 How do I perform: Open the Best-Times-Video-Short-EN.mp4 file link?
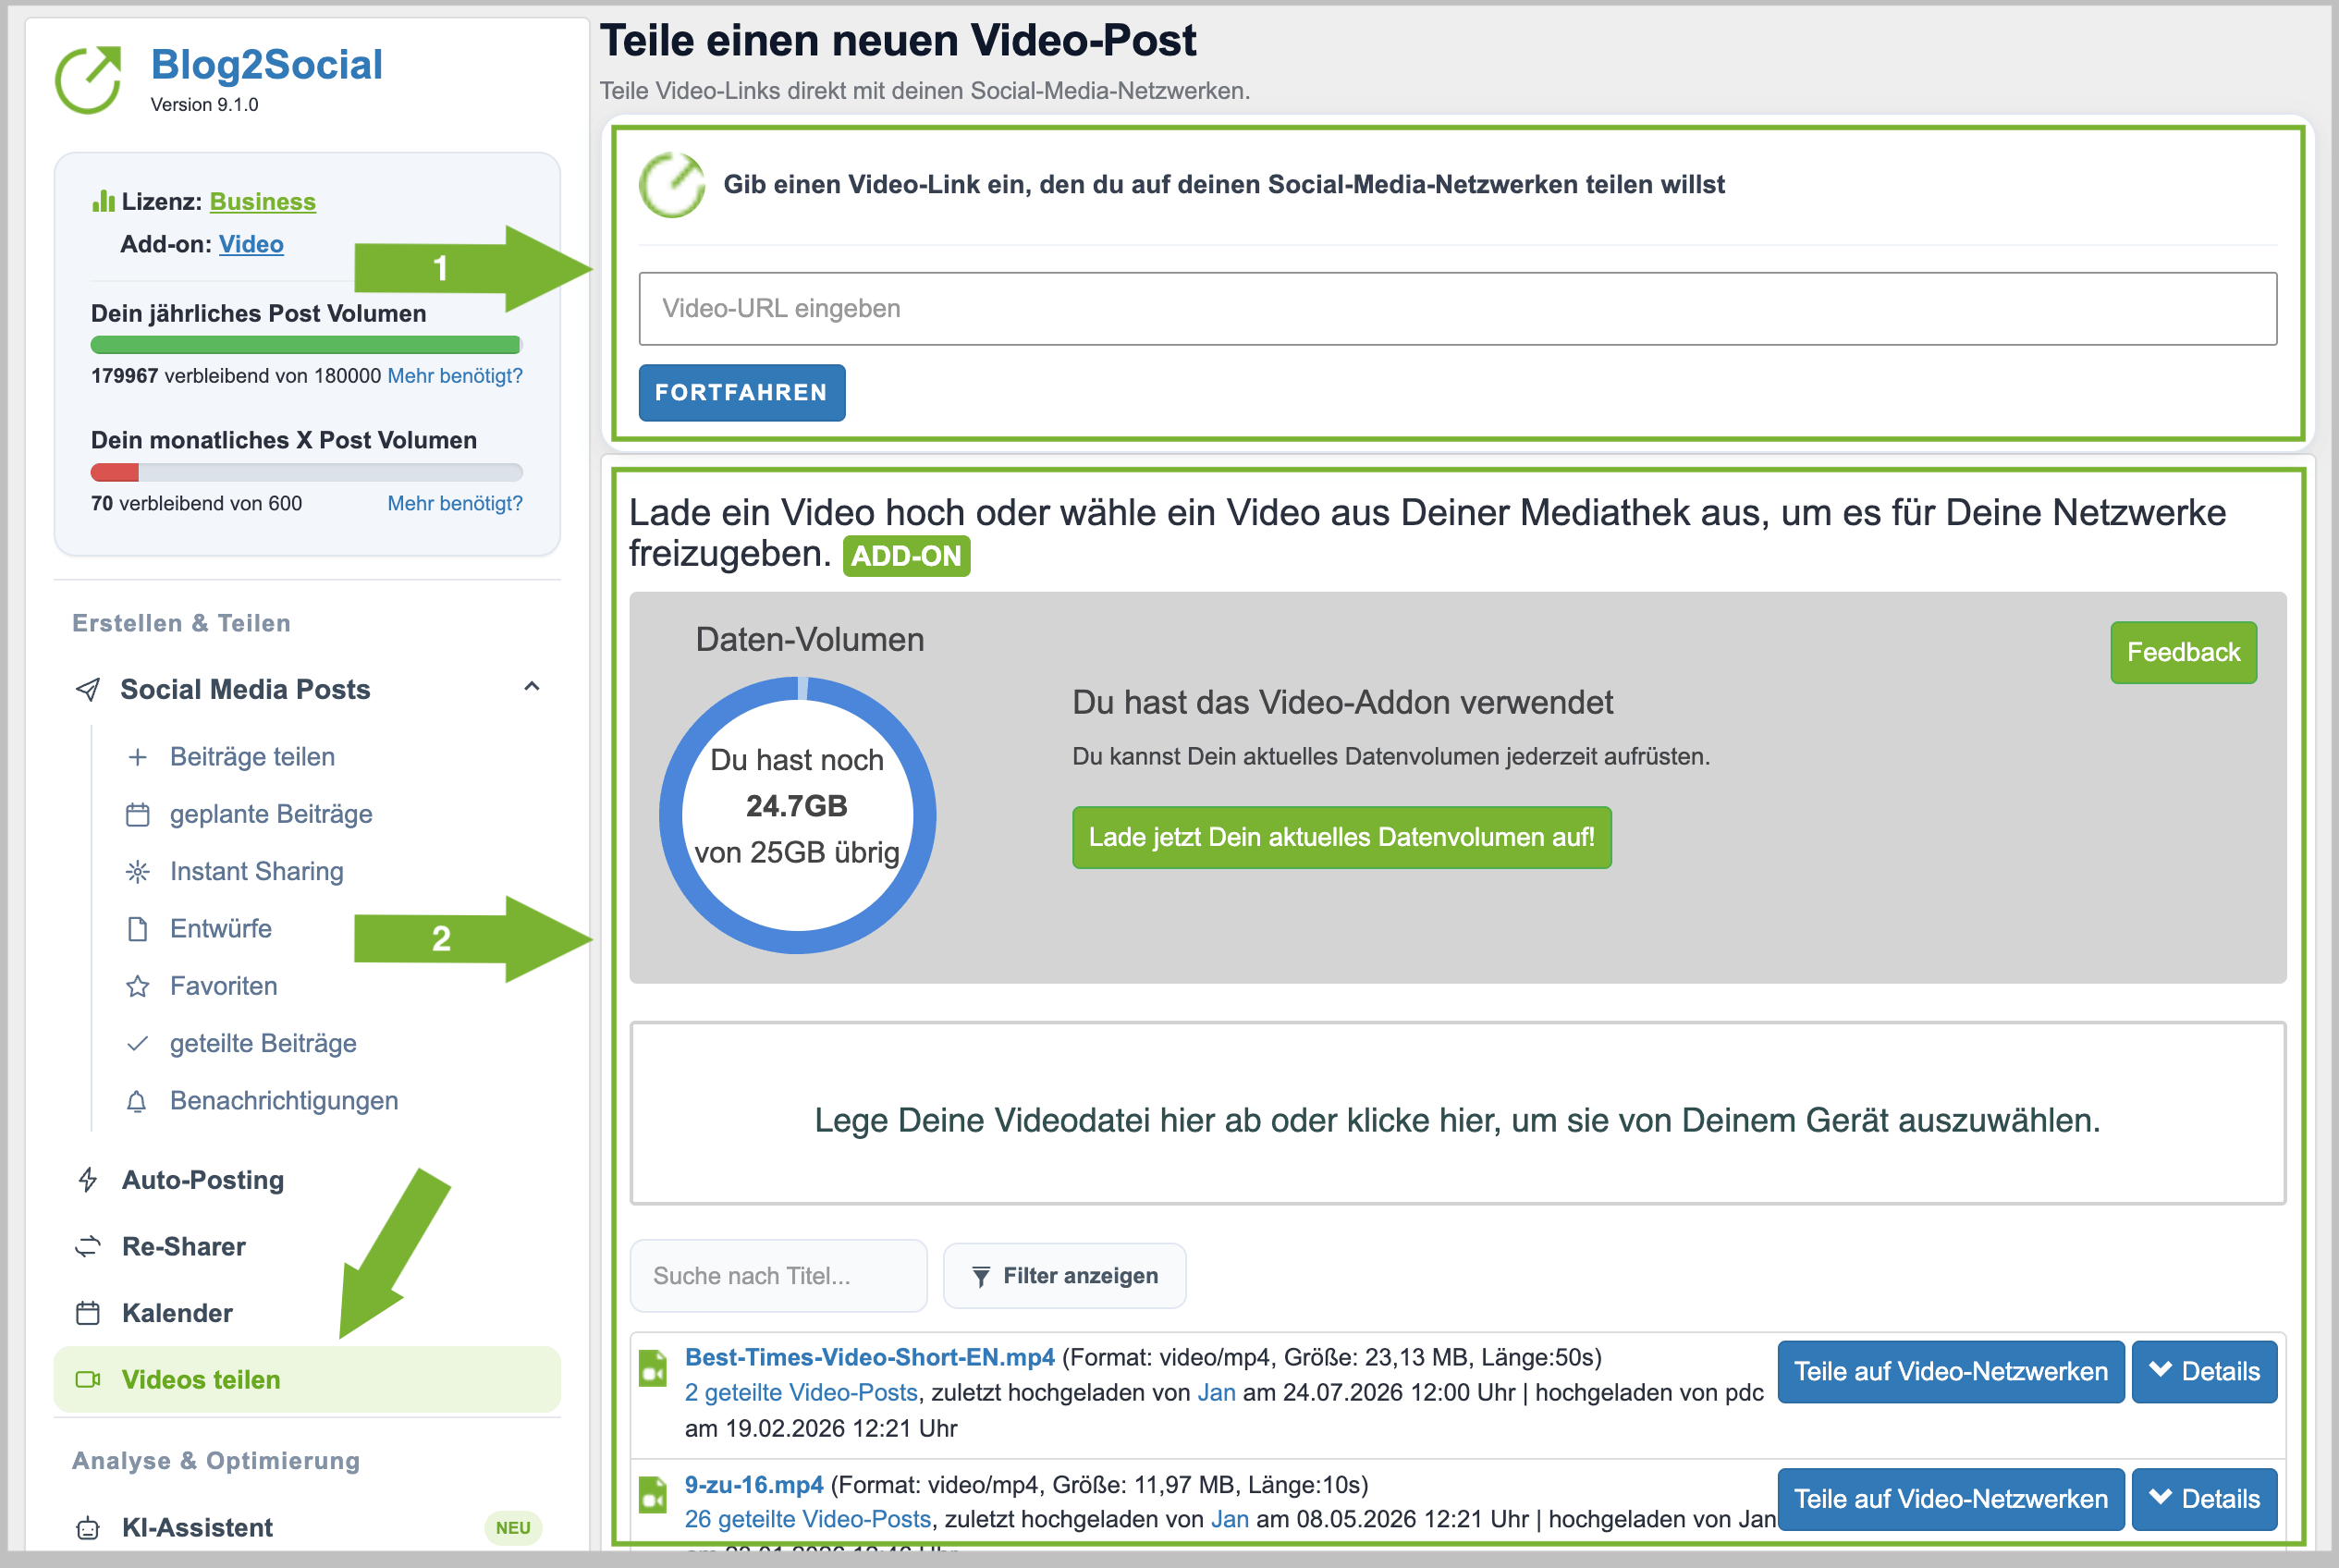[870, 1357]
